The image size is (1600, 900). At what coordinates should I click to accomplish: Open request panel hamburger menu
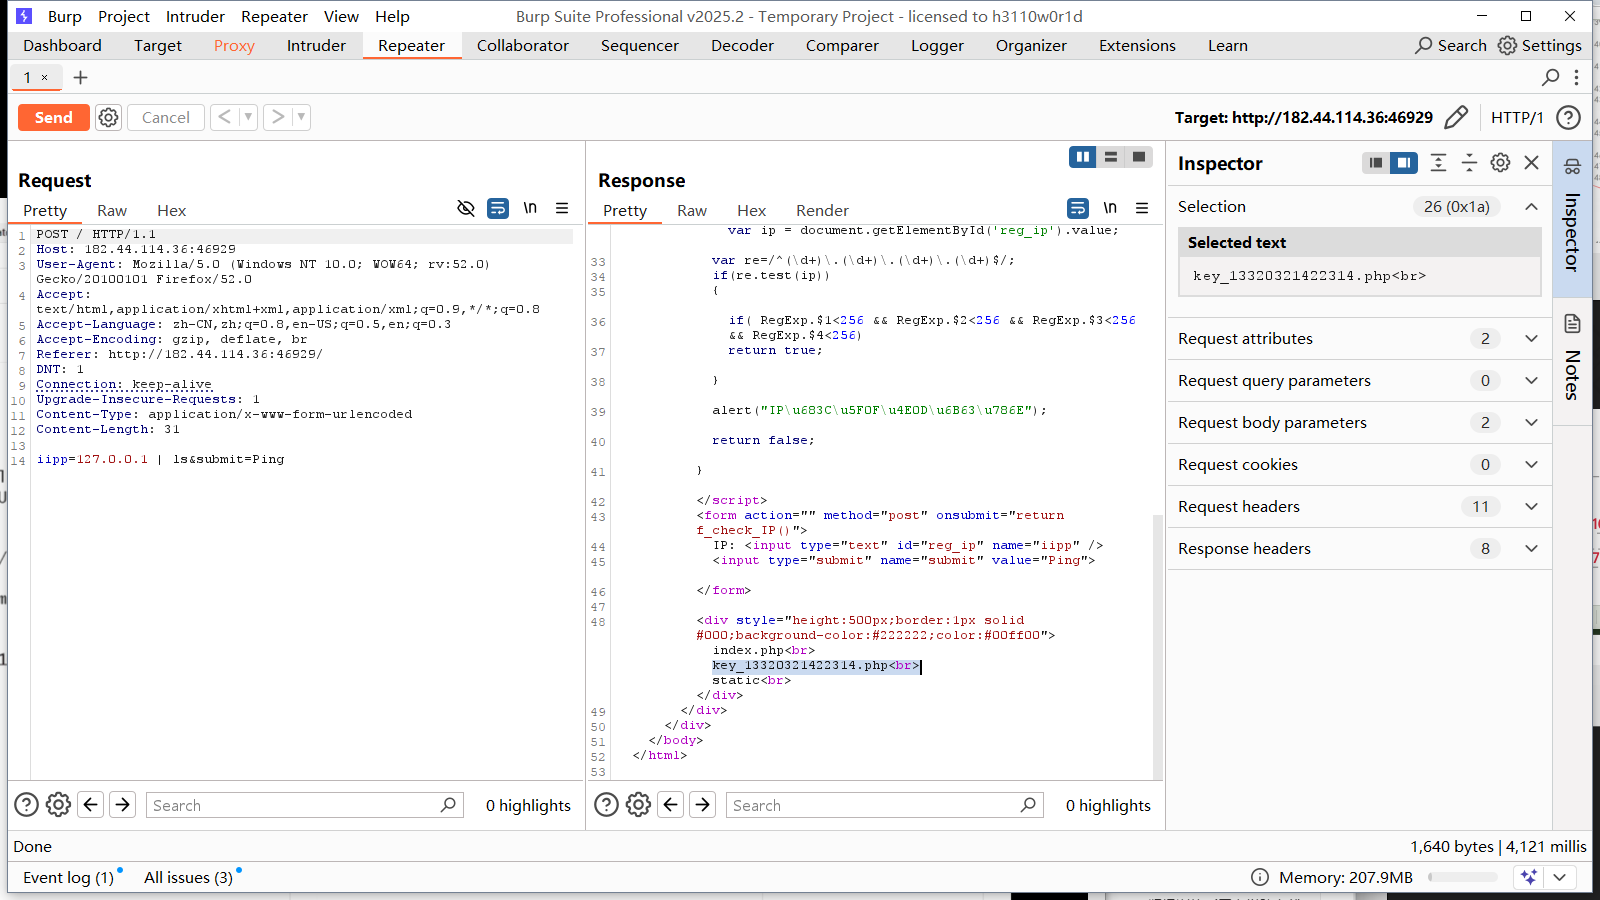(562, 208)
